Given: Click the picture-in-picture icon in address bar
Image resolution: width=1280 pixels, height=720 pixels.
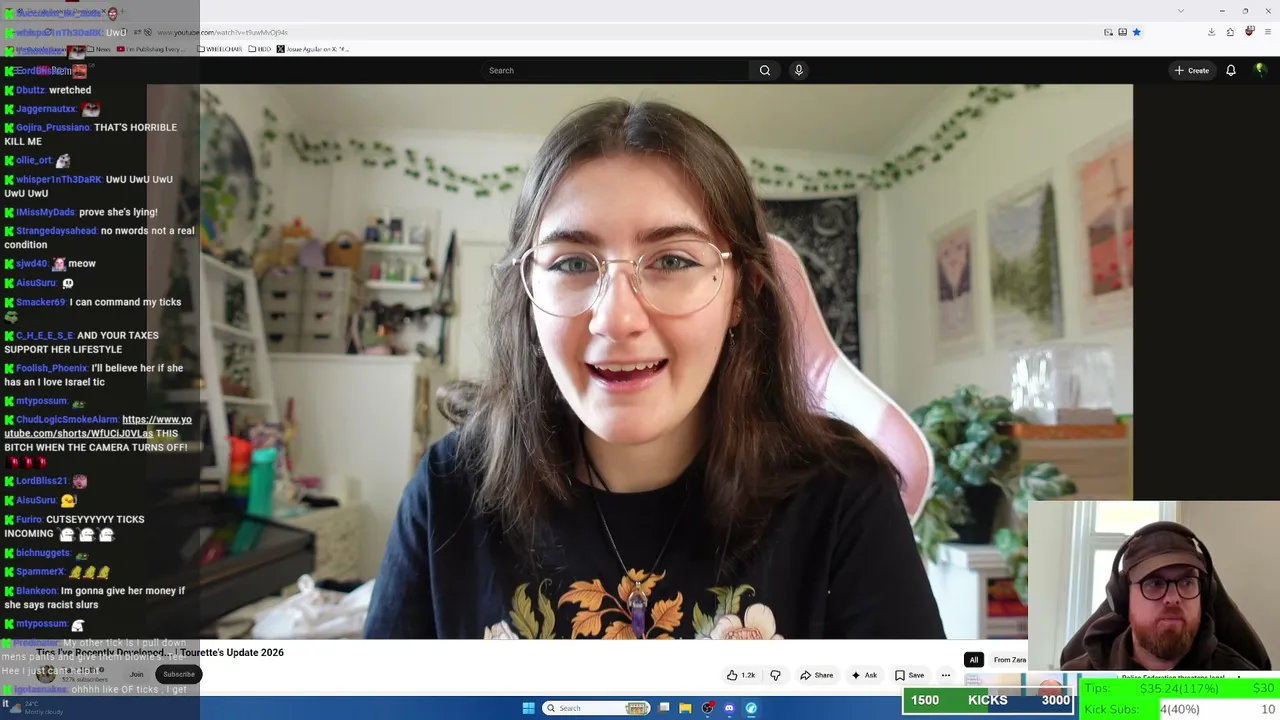Looking at the screenshot, I should click(1108, 32).
